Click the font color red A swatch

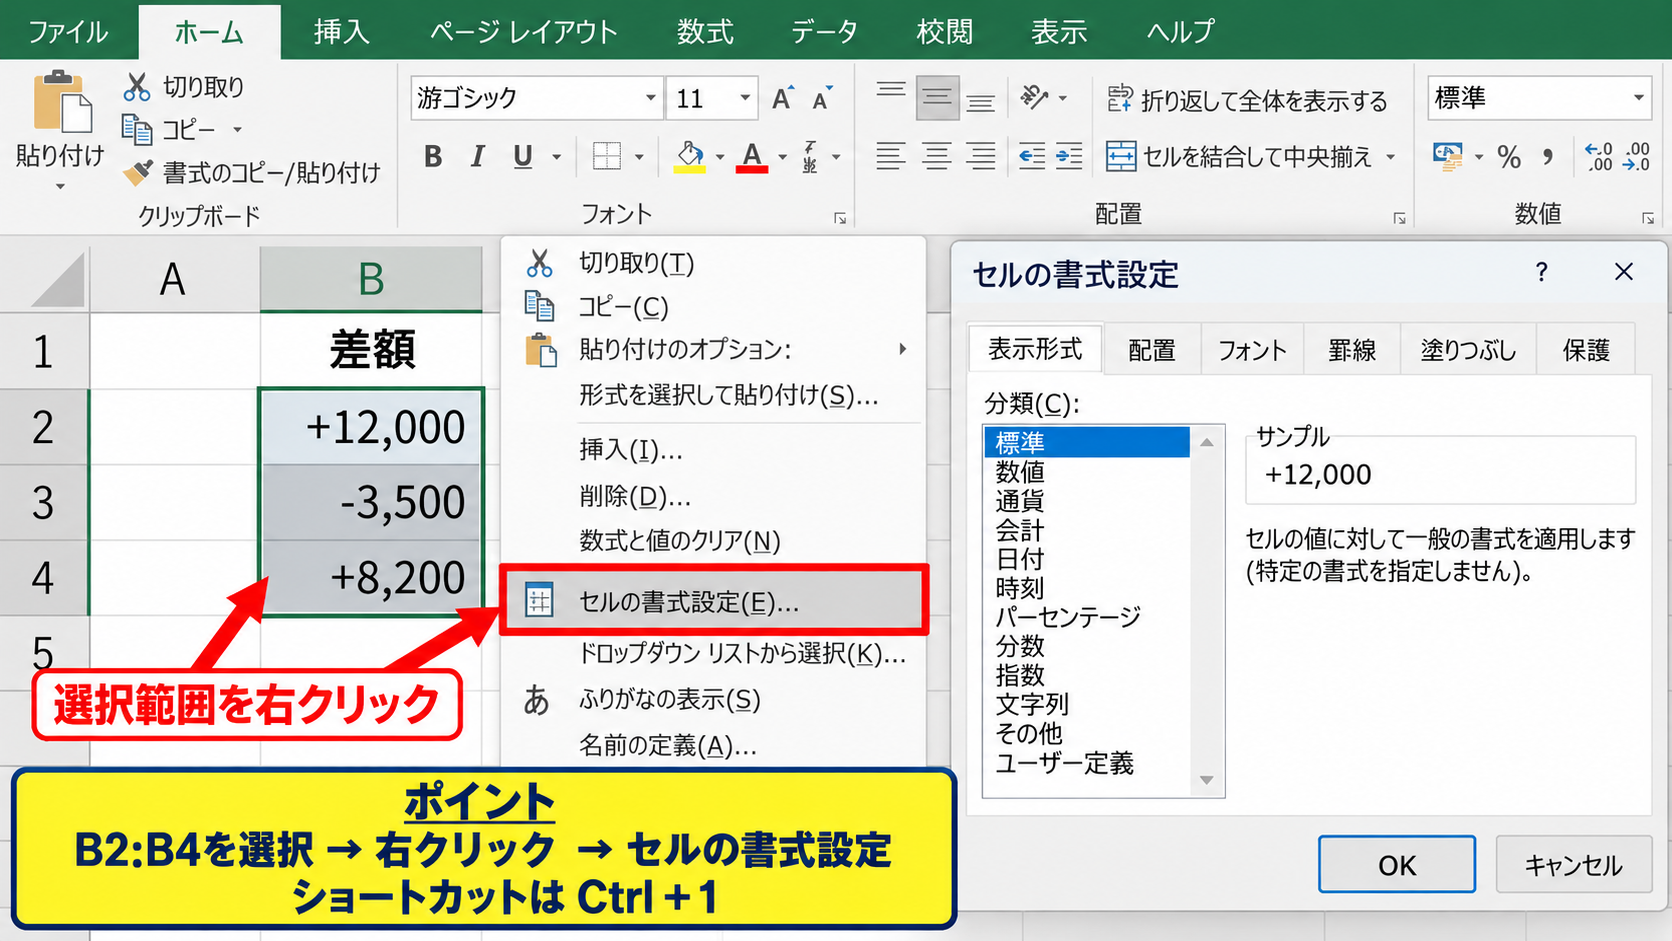pyautogui.click(x=752, y=157)
